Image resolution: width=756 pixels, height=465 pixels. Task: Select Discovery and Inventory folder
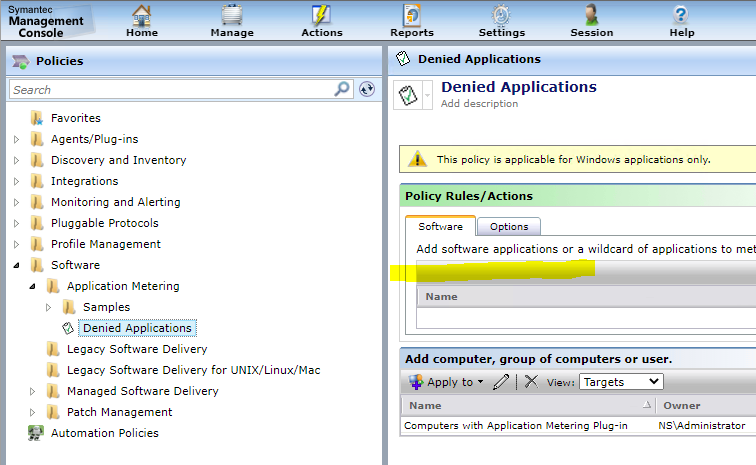(119, 160)
